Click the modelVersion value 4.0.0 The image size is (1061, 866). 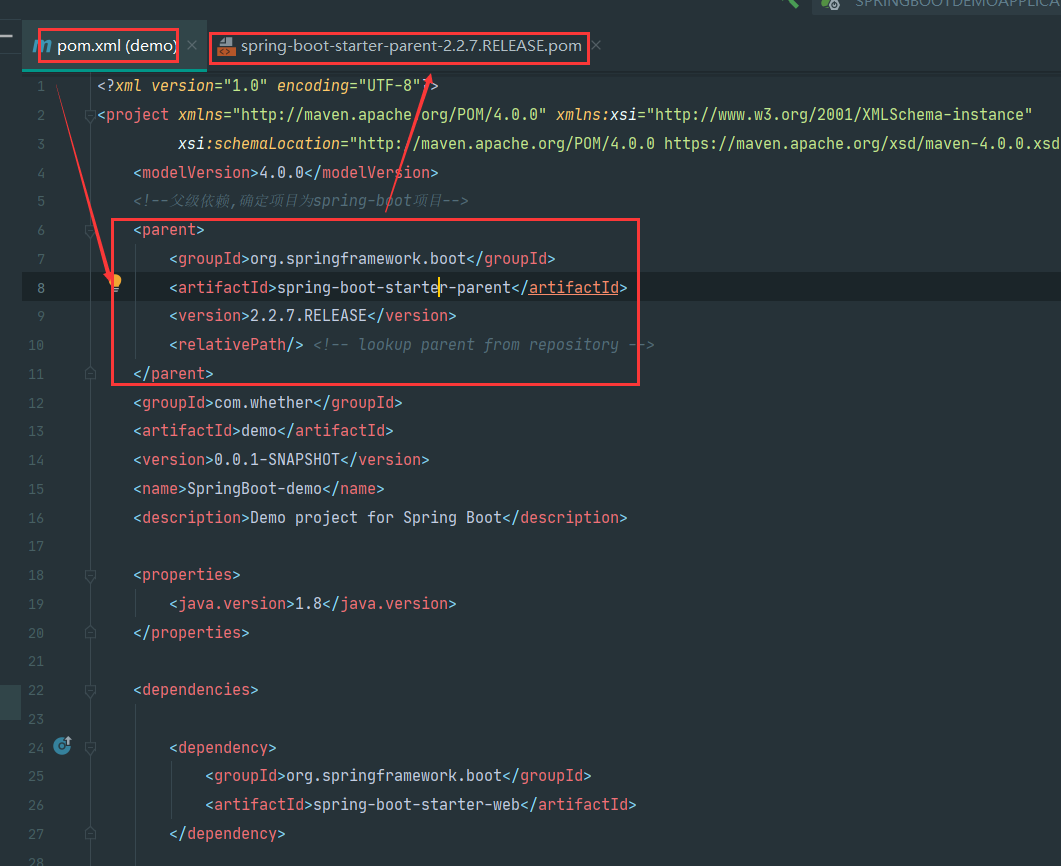(281, 173)
